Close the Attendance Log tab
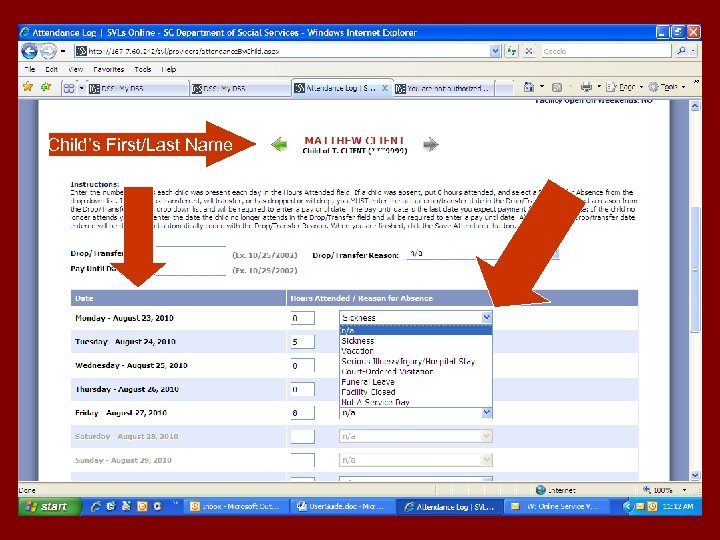The width and height of the screenshot is (720, 540). point(385,88)
